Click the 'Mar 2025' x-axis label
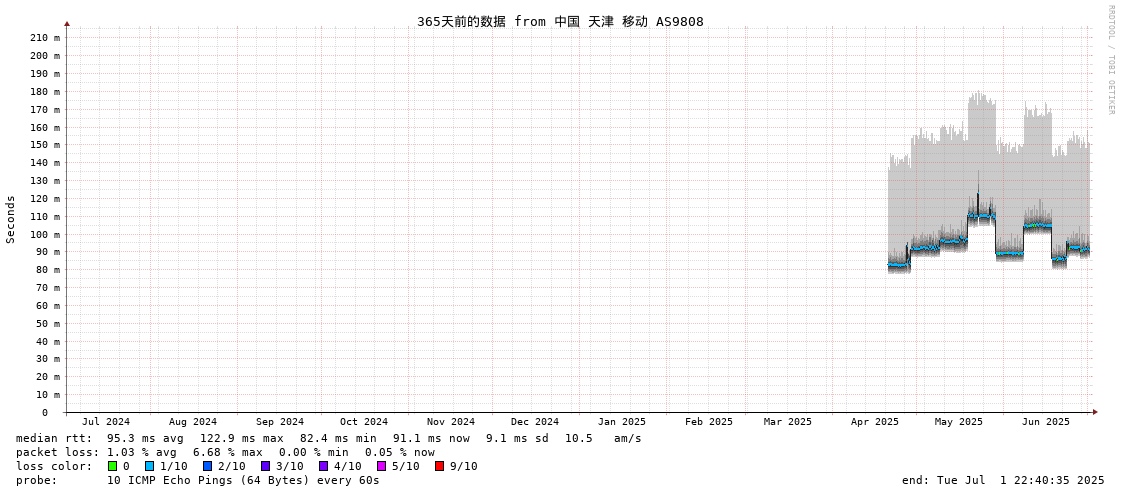Screen dimensions: 1121x494 click(x=788, y=422)
